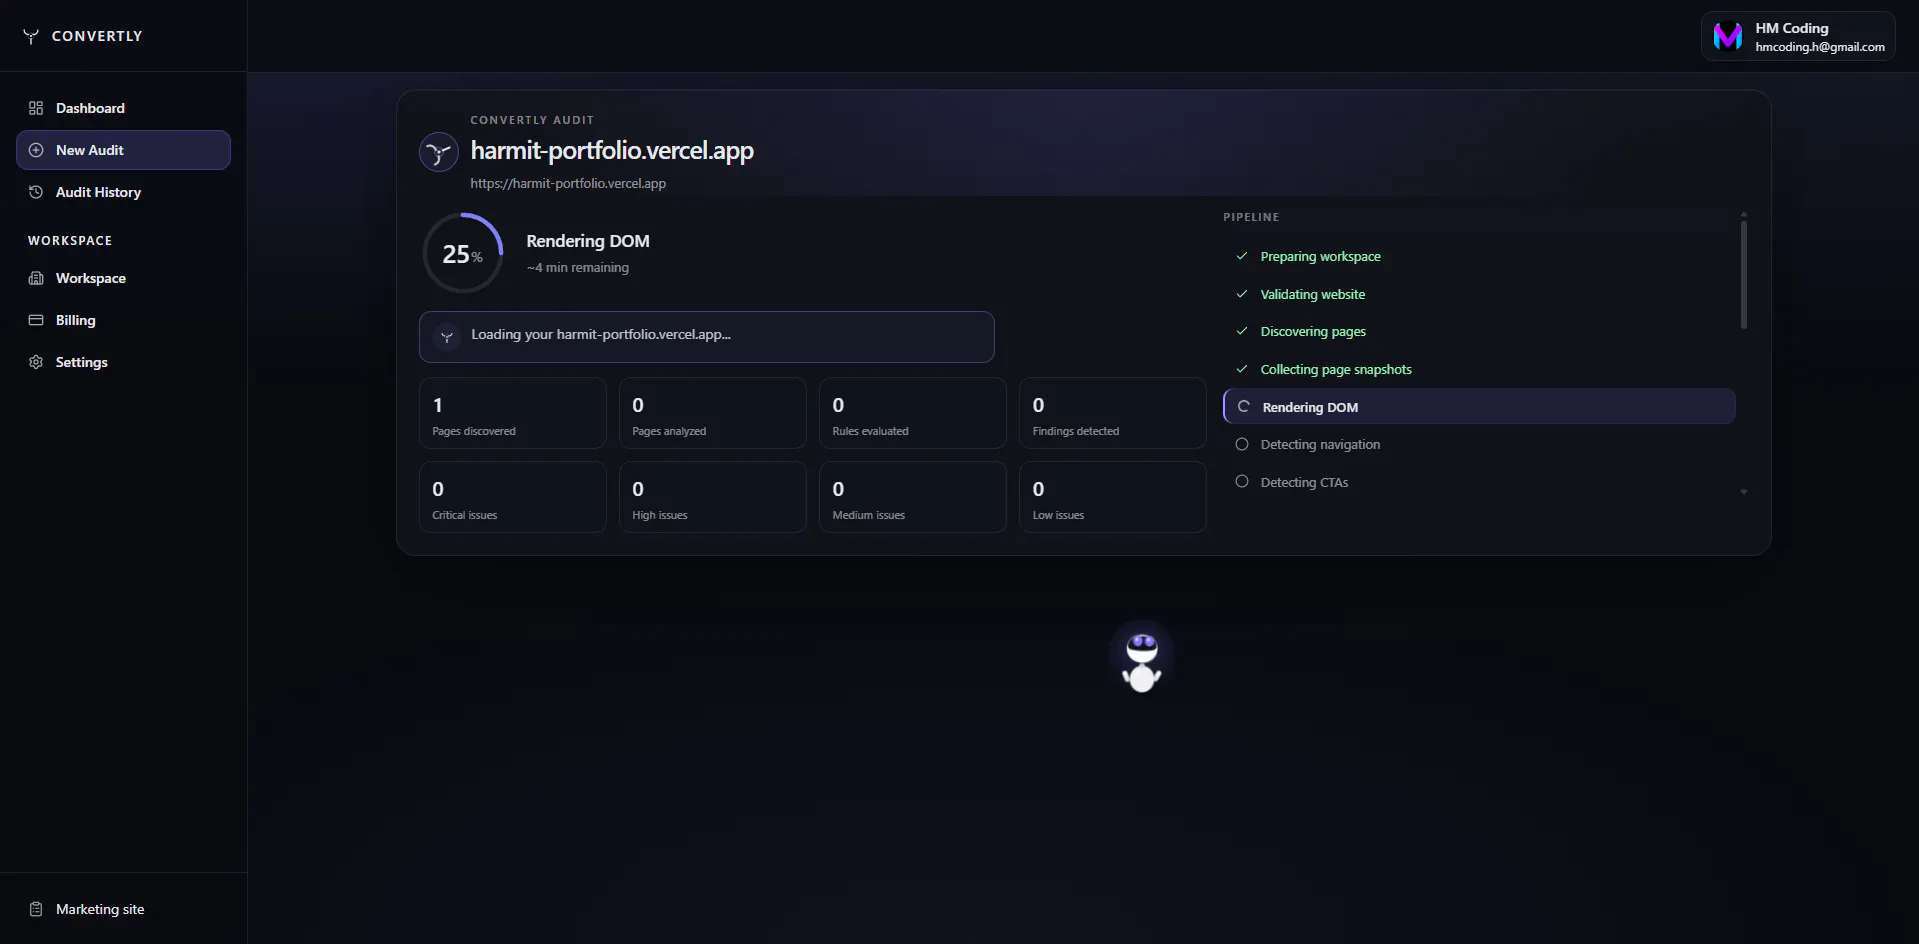The width and height of the screenshot is (1919, 944).
Task: Click the pipeline scroll-down arrow
Action: point(1744,492)
